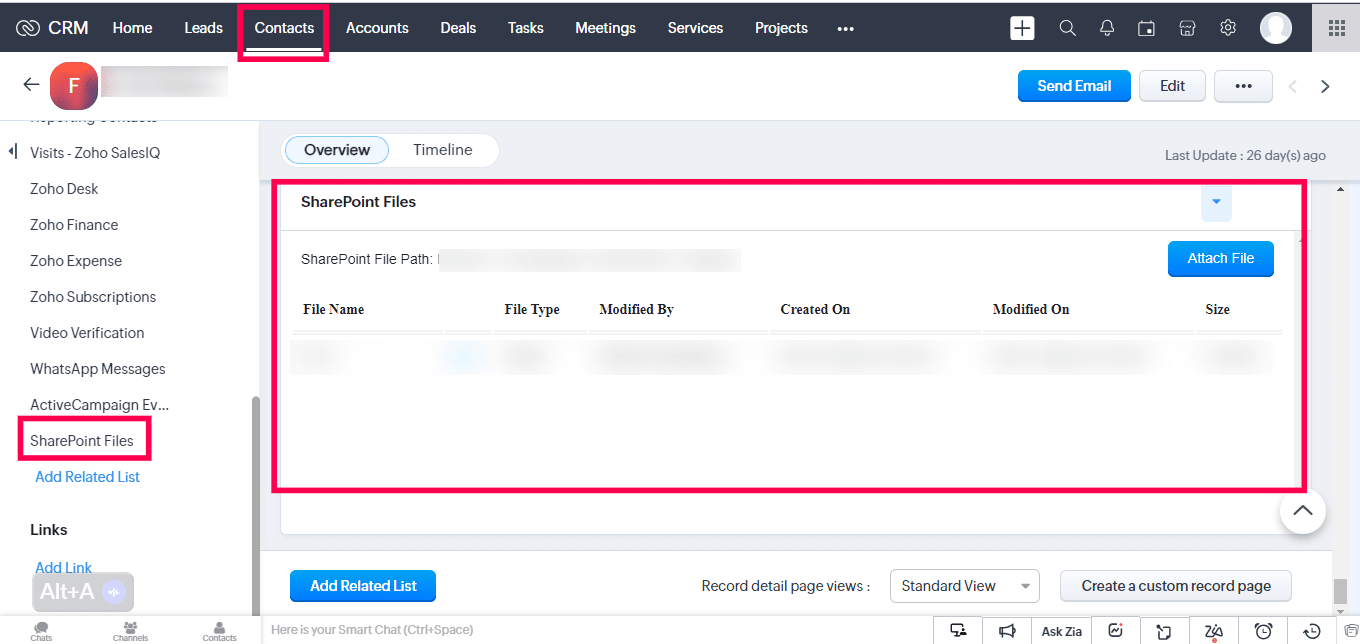This screenshot has width=1360, height=644.
Task: Jump to the Zoho Desk related list
Action: pos(64,189)
